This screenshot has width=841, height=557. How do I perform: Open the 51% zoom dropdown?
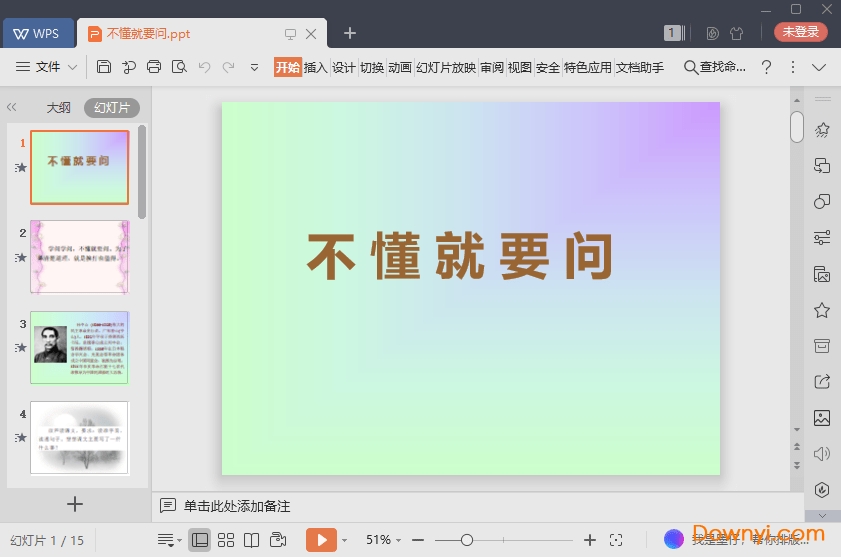383,540
